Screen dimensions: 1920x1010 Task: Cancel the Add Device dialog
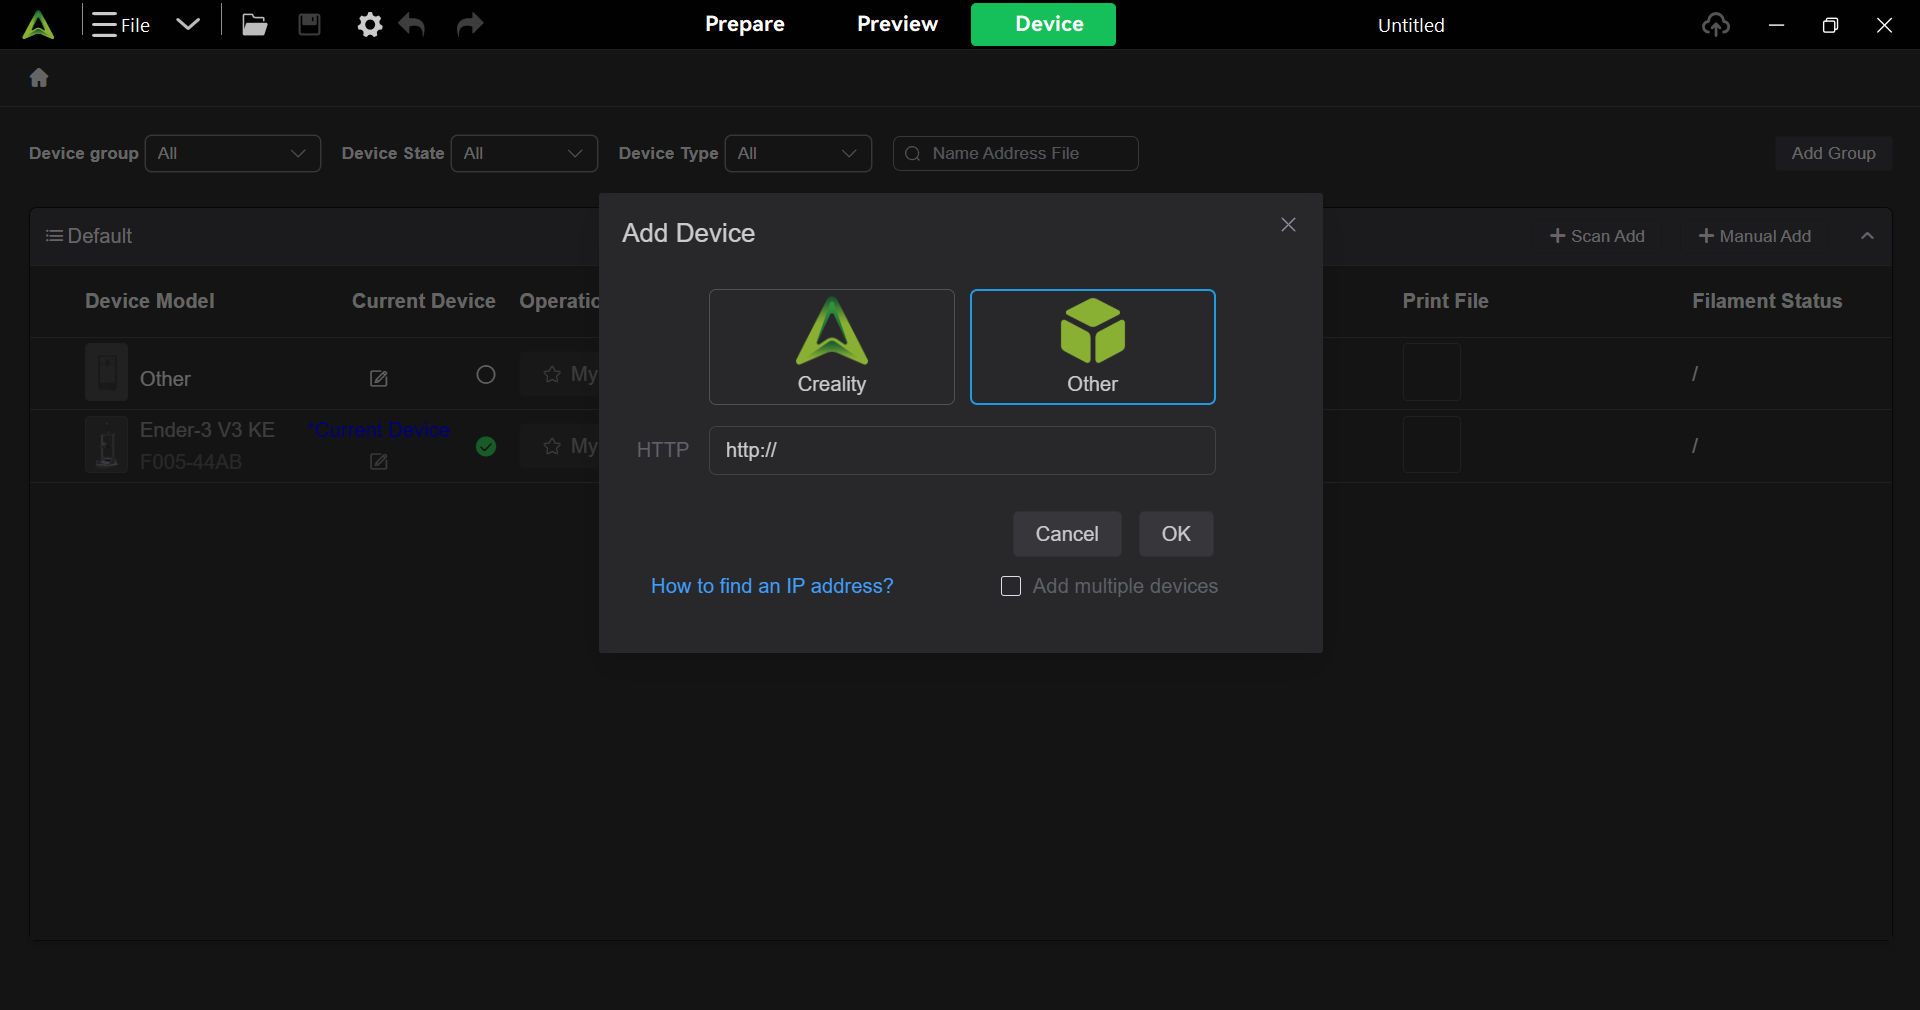pyautogui.click(x=1067, y=534)
